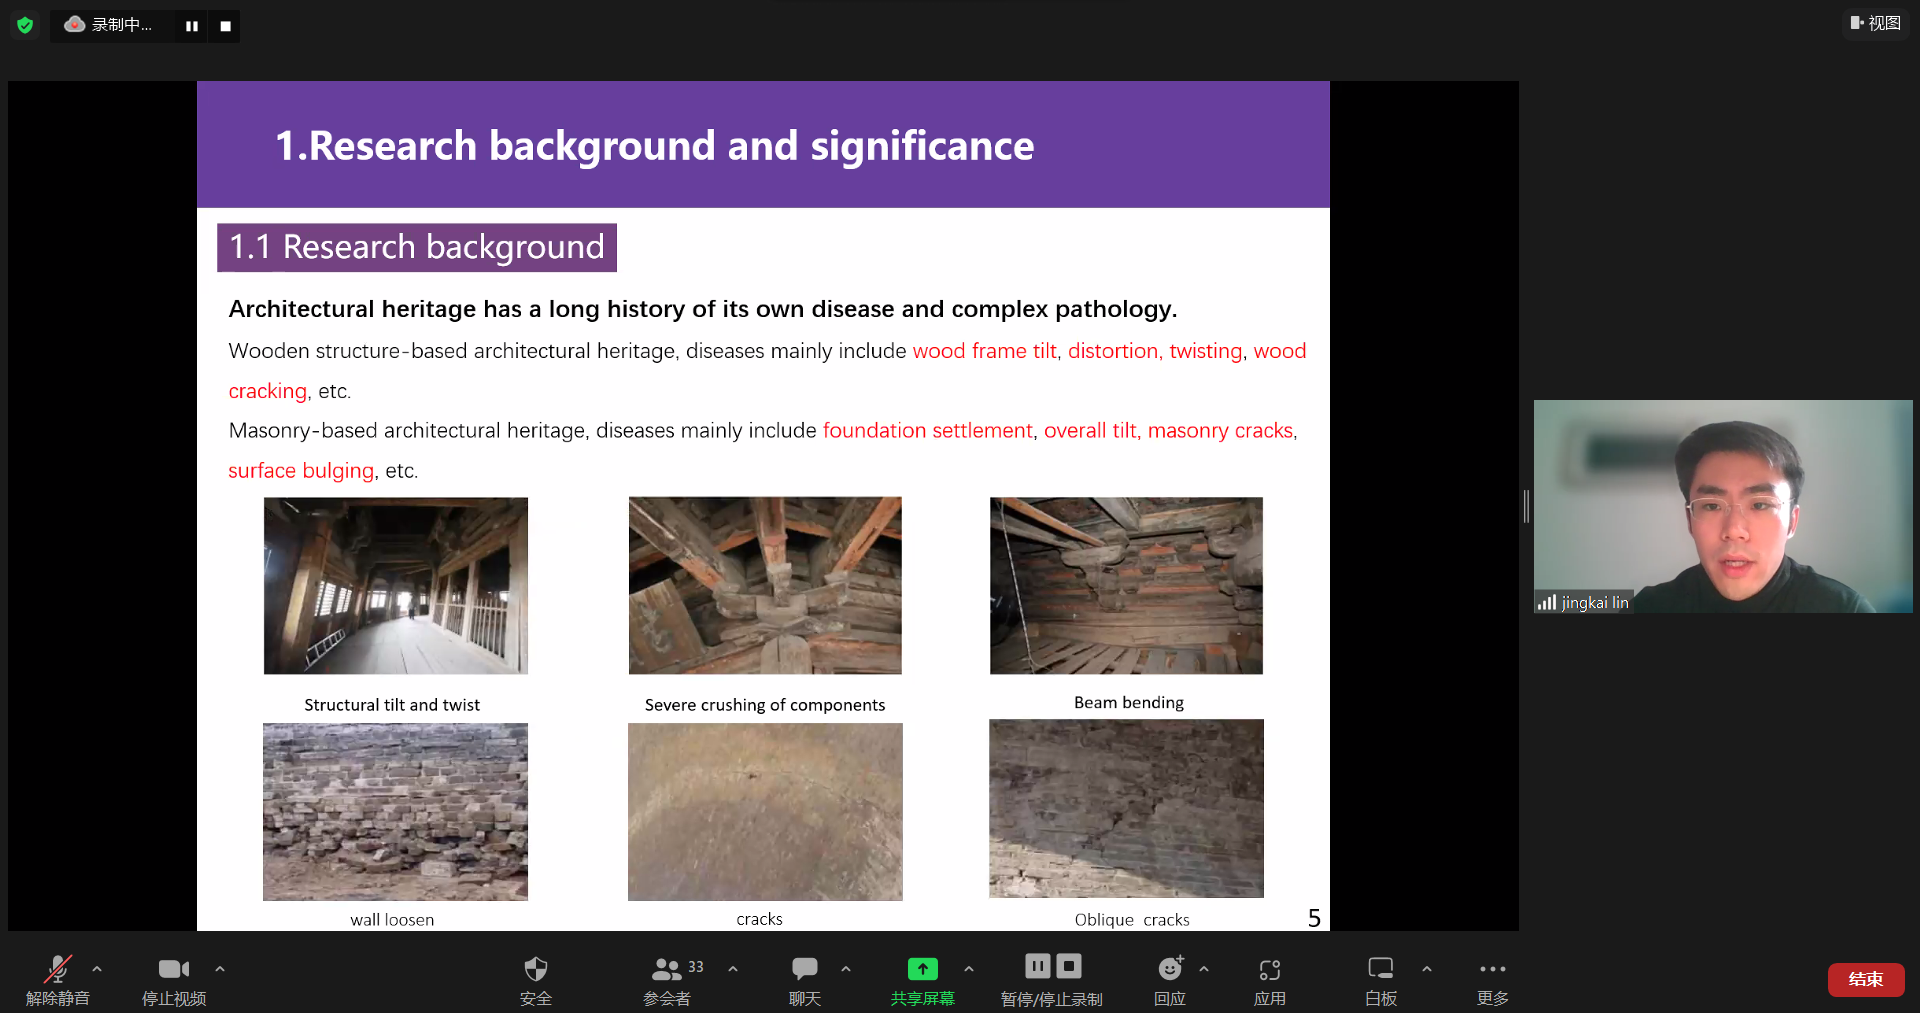This screenshot has width=1920, height=1013.
Task: Click the caption 'Severe crushing of components'
Action: pos(765,705)
